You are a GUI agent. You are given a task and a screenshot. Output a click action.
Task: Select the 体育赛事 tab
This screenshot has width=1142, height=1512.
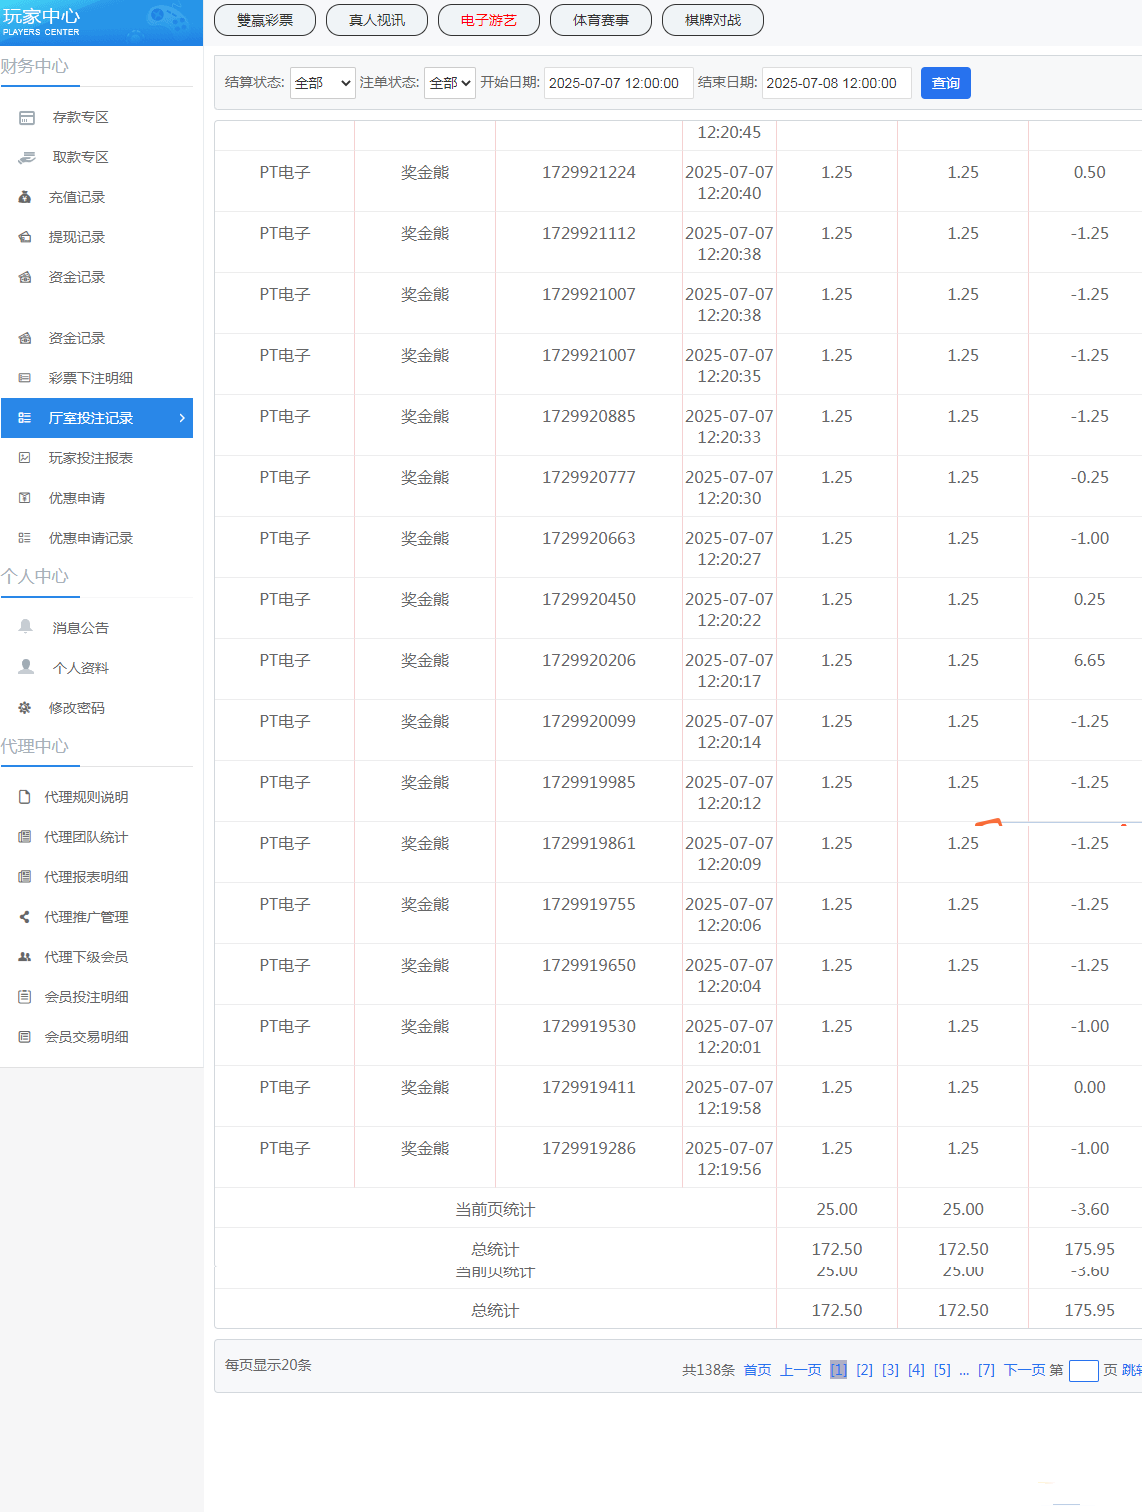pyautogui.click(x=601, y=20)
